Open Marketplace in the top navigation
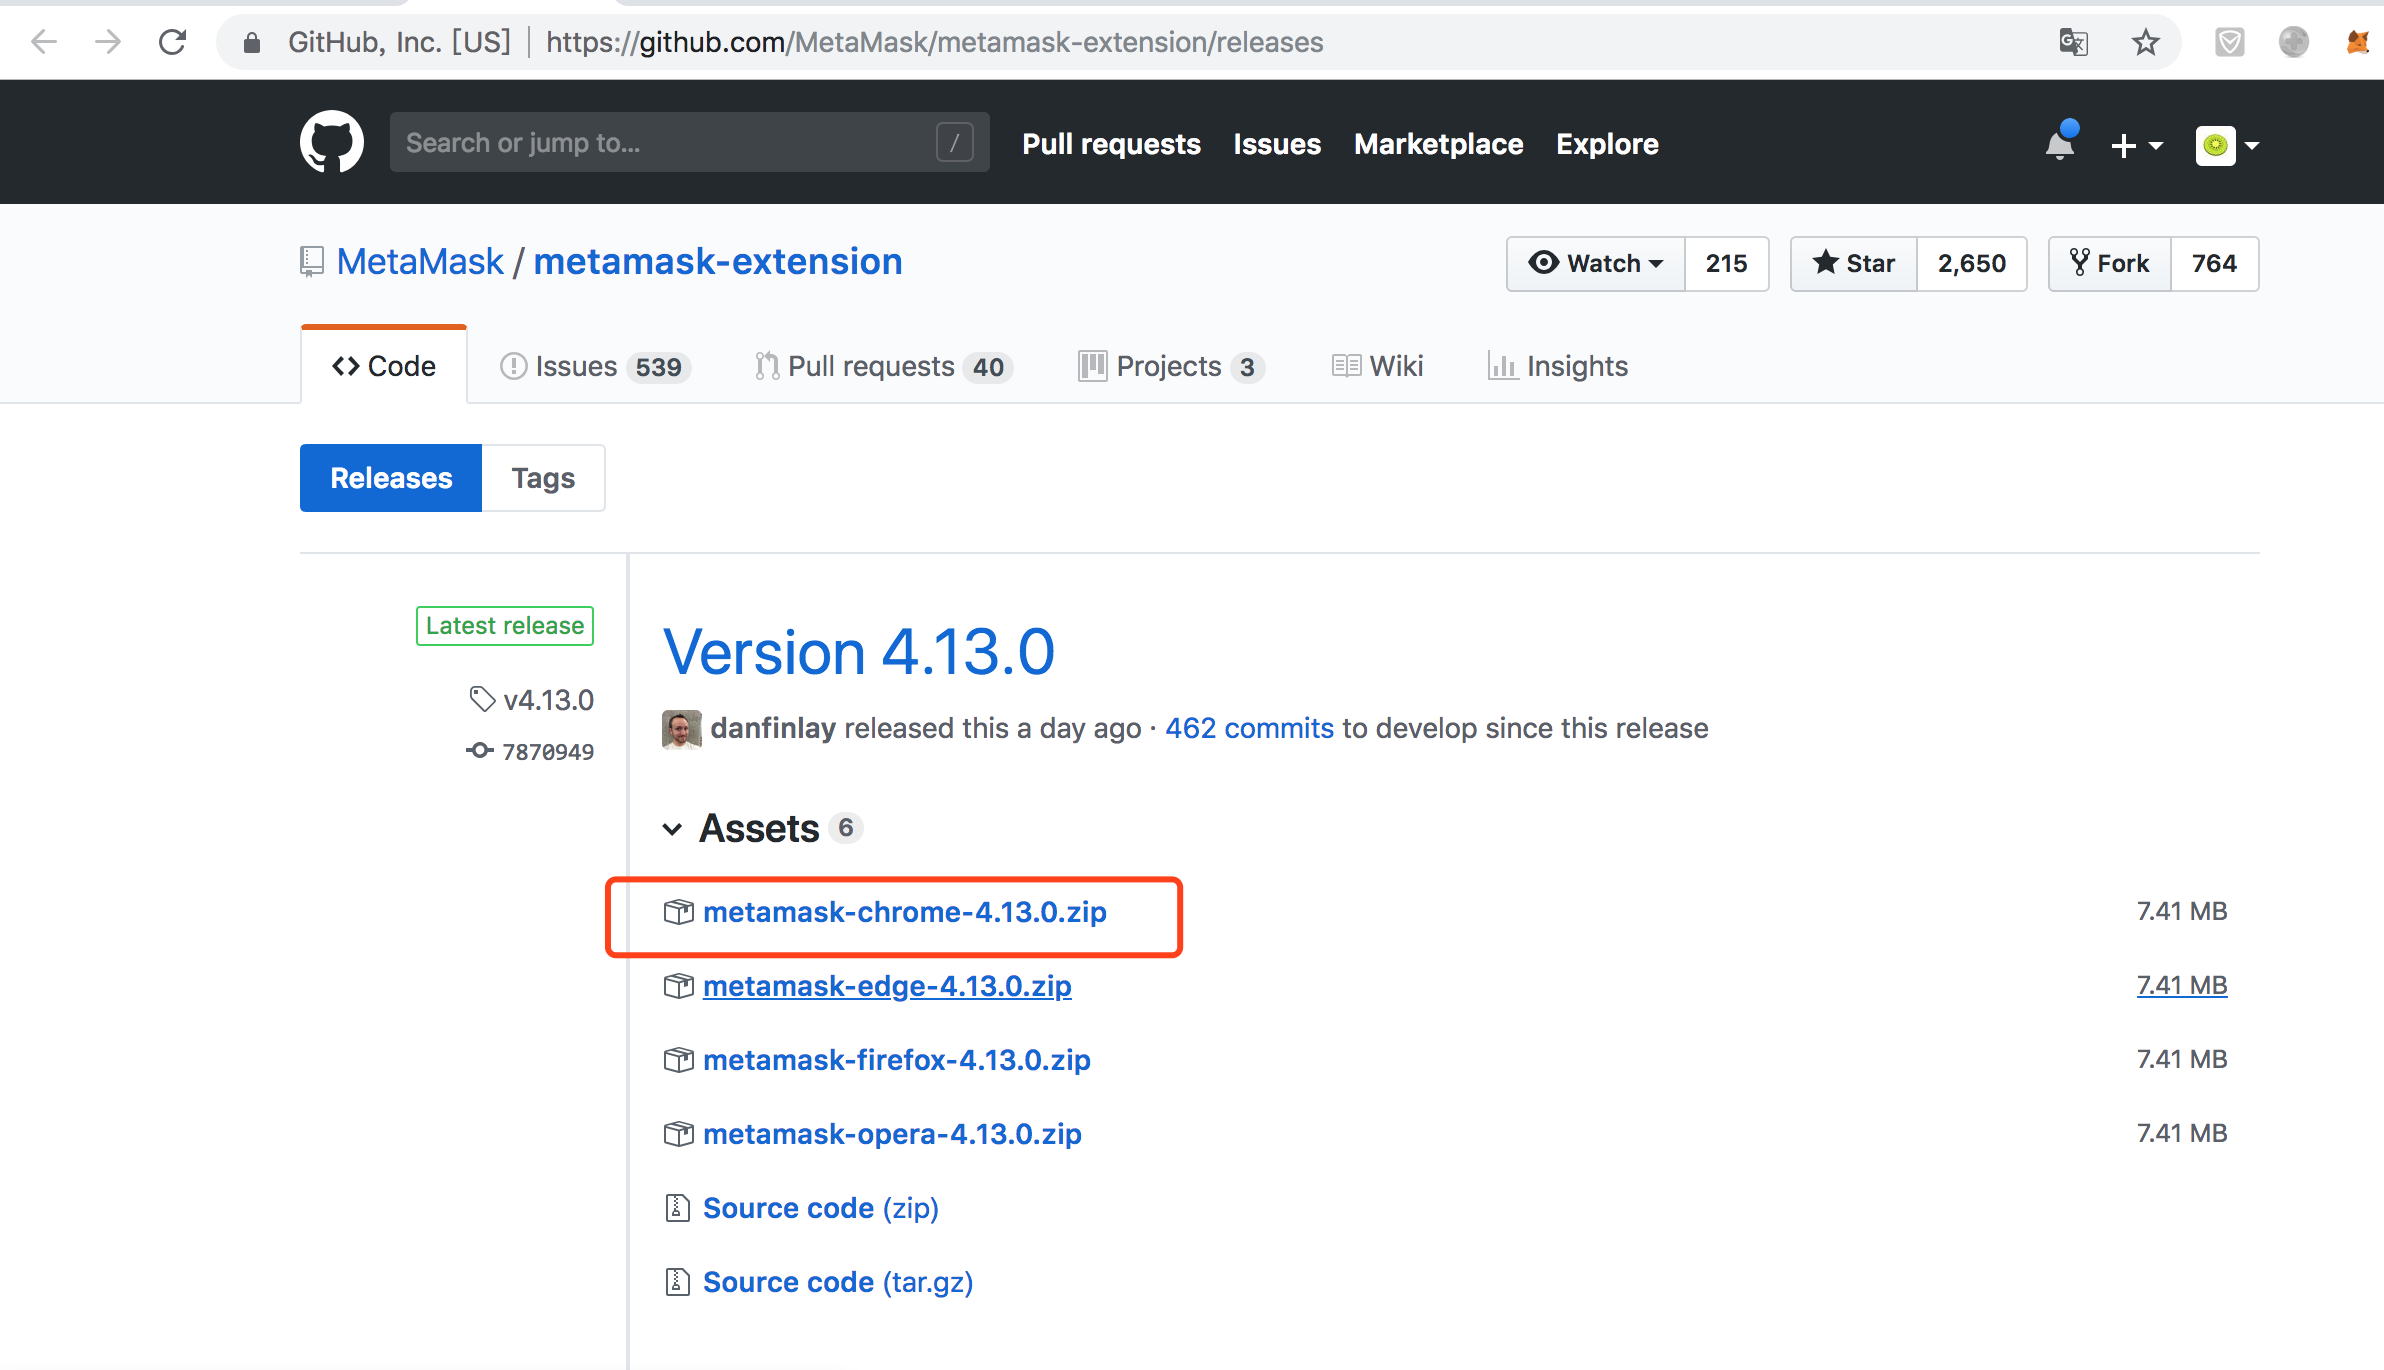2384x1370 pixels. [x=1438, y=144]
